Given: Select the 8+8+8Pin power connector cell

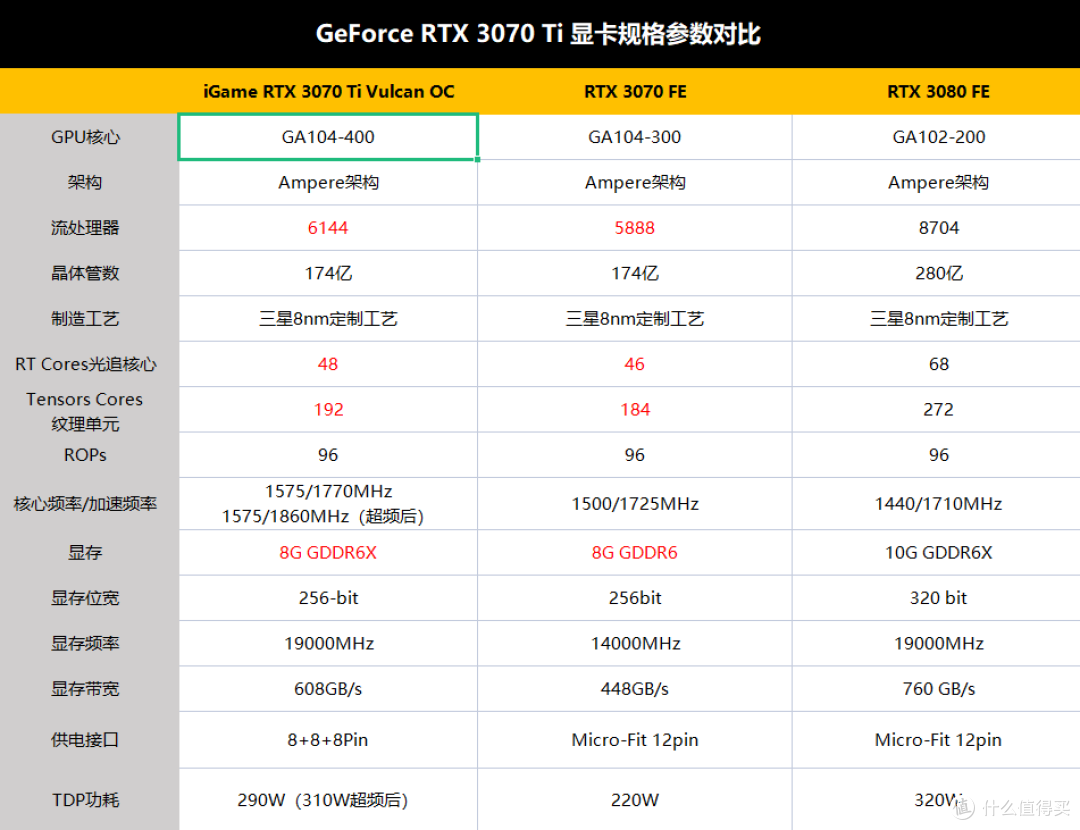Looking at the screenshot, I should click(328, 739).
